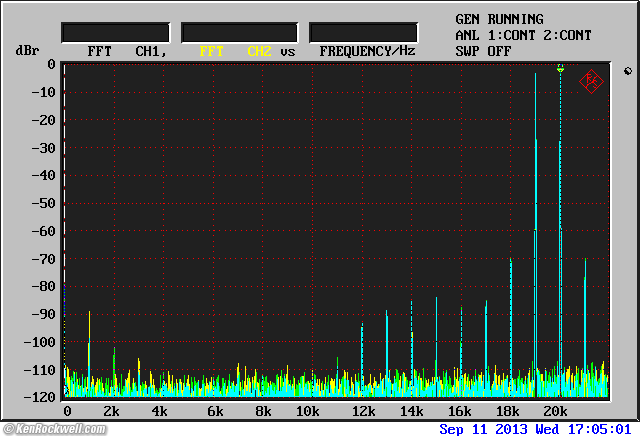Select the first empty display field above CH1
This screenshot has height=436, width=640.
click(115, 32)
